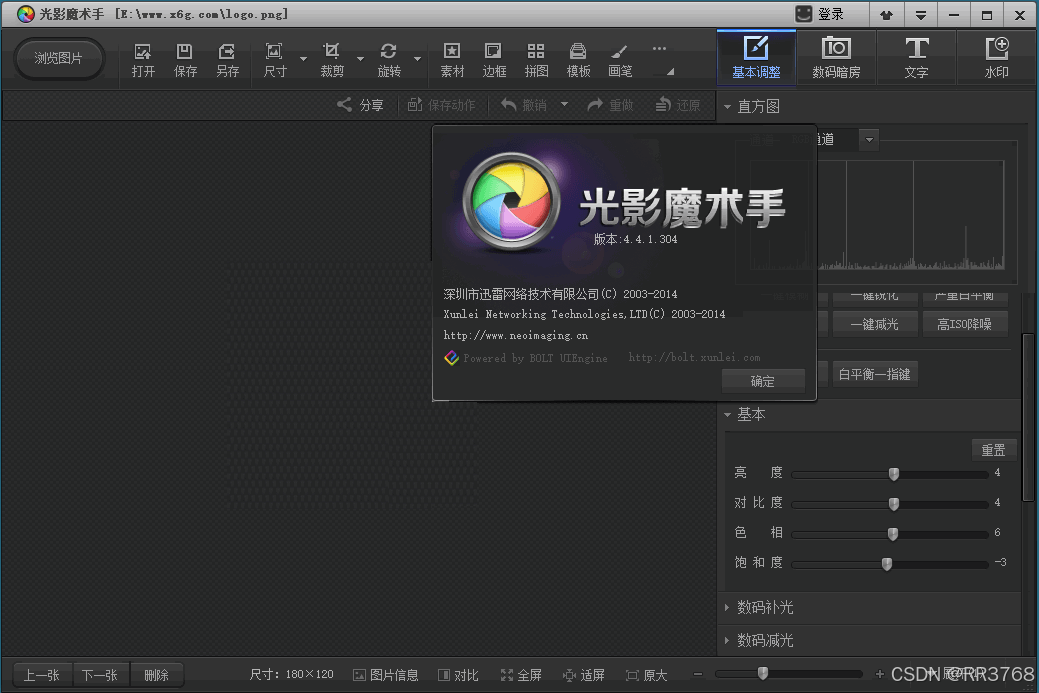
Task: Click the skin shirt icon in title bar
Action: 886,15
